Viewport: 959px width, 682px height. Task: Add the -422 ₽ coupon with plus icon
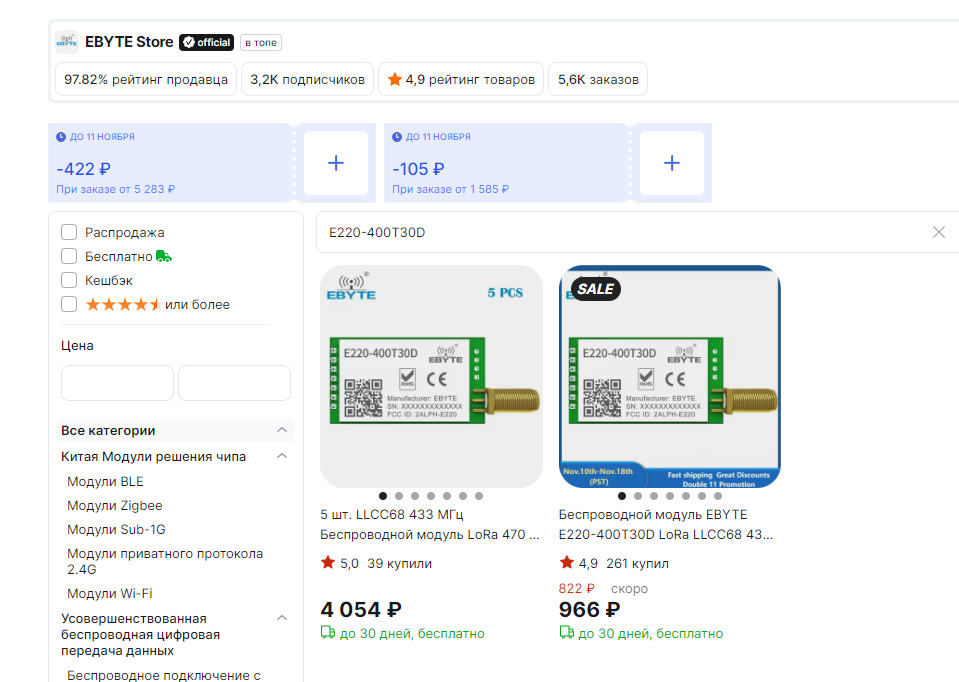tap(336, 163)
